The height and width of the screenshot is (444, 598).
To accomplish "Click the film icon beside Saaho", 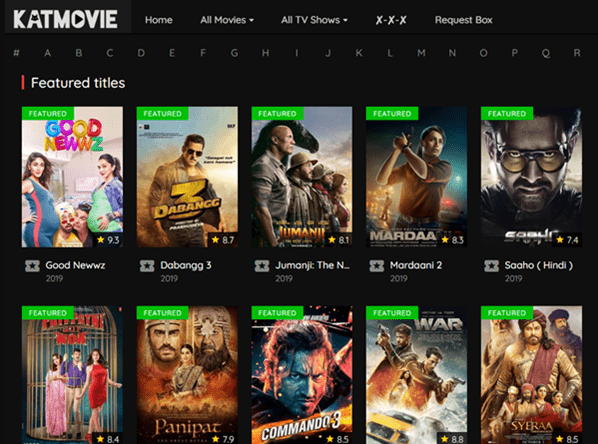I will click(x=492, y=266).
